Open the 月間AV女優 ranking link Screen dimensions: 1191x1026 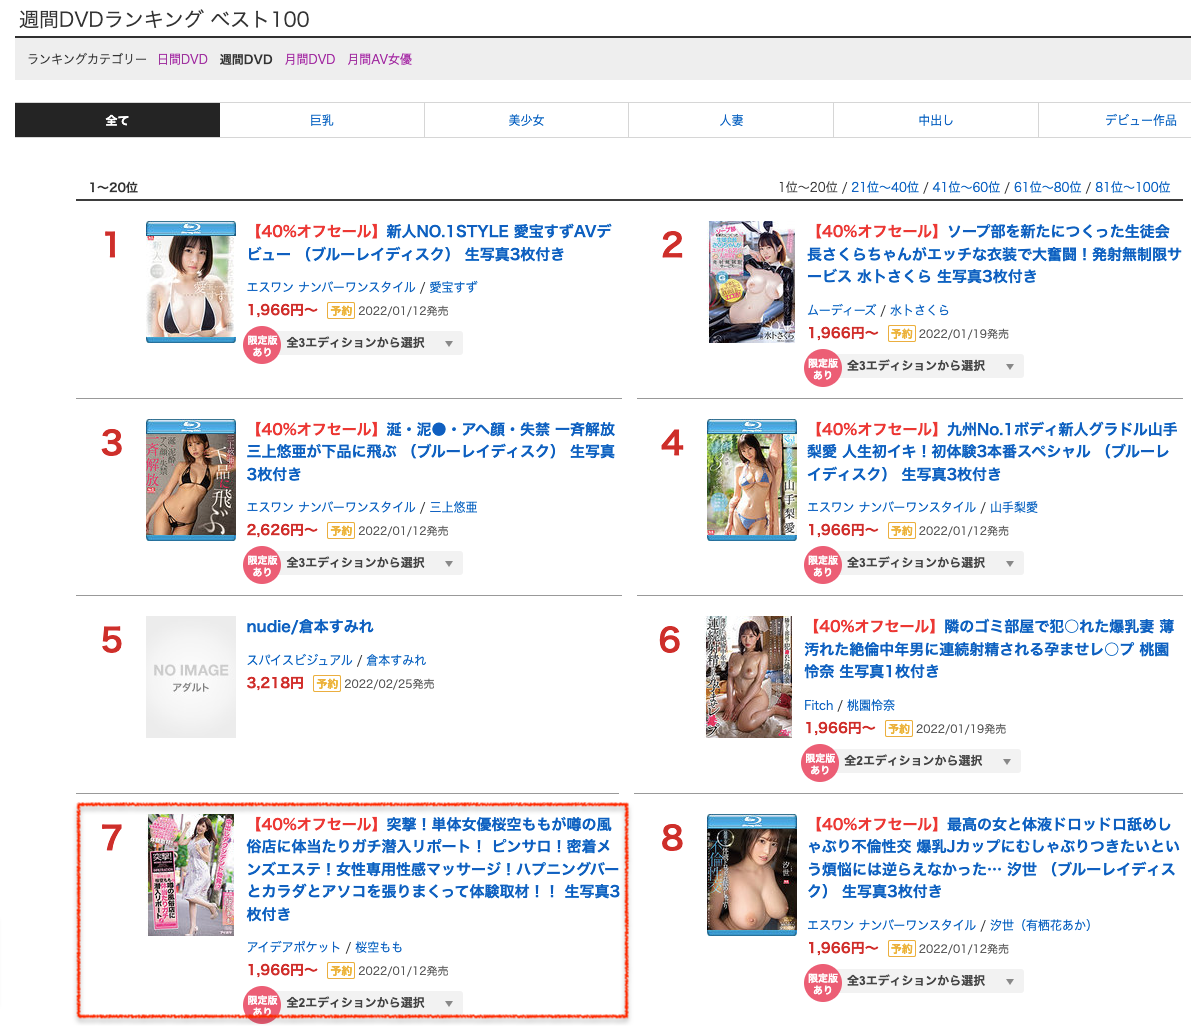(x=379, y=59)
